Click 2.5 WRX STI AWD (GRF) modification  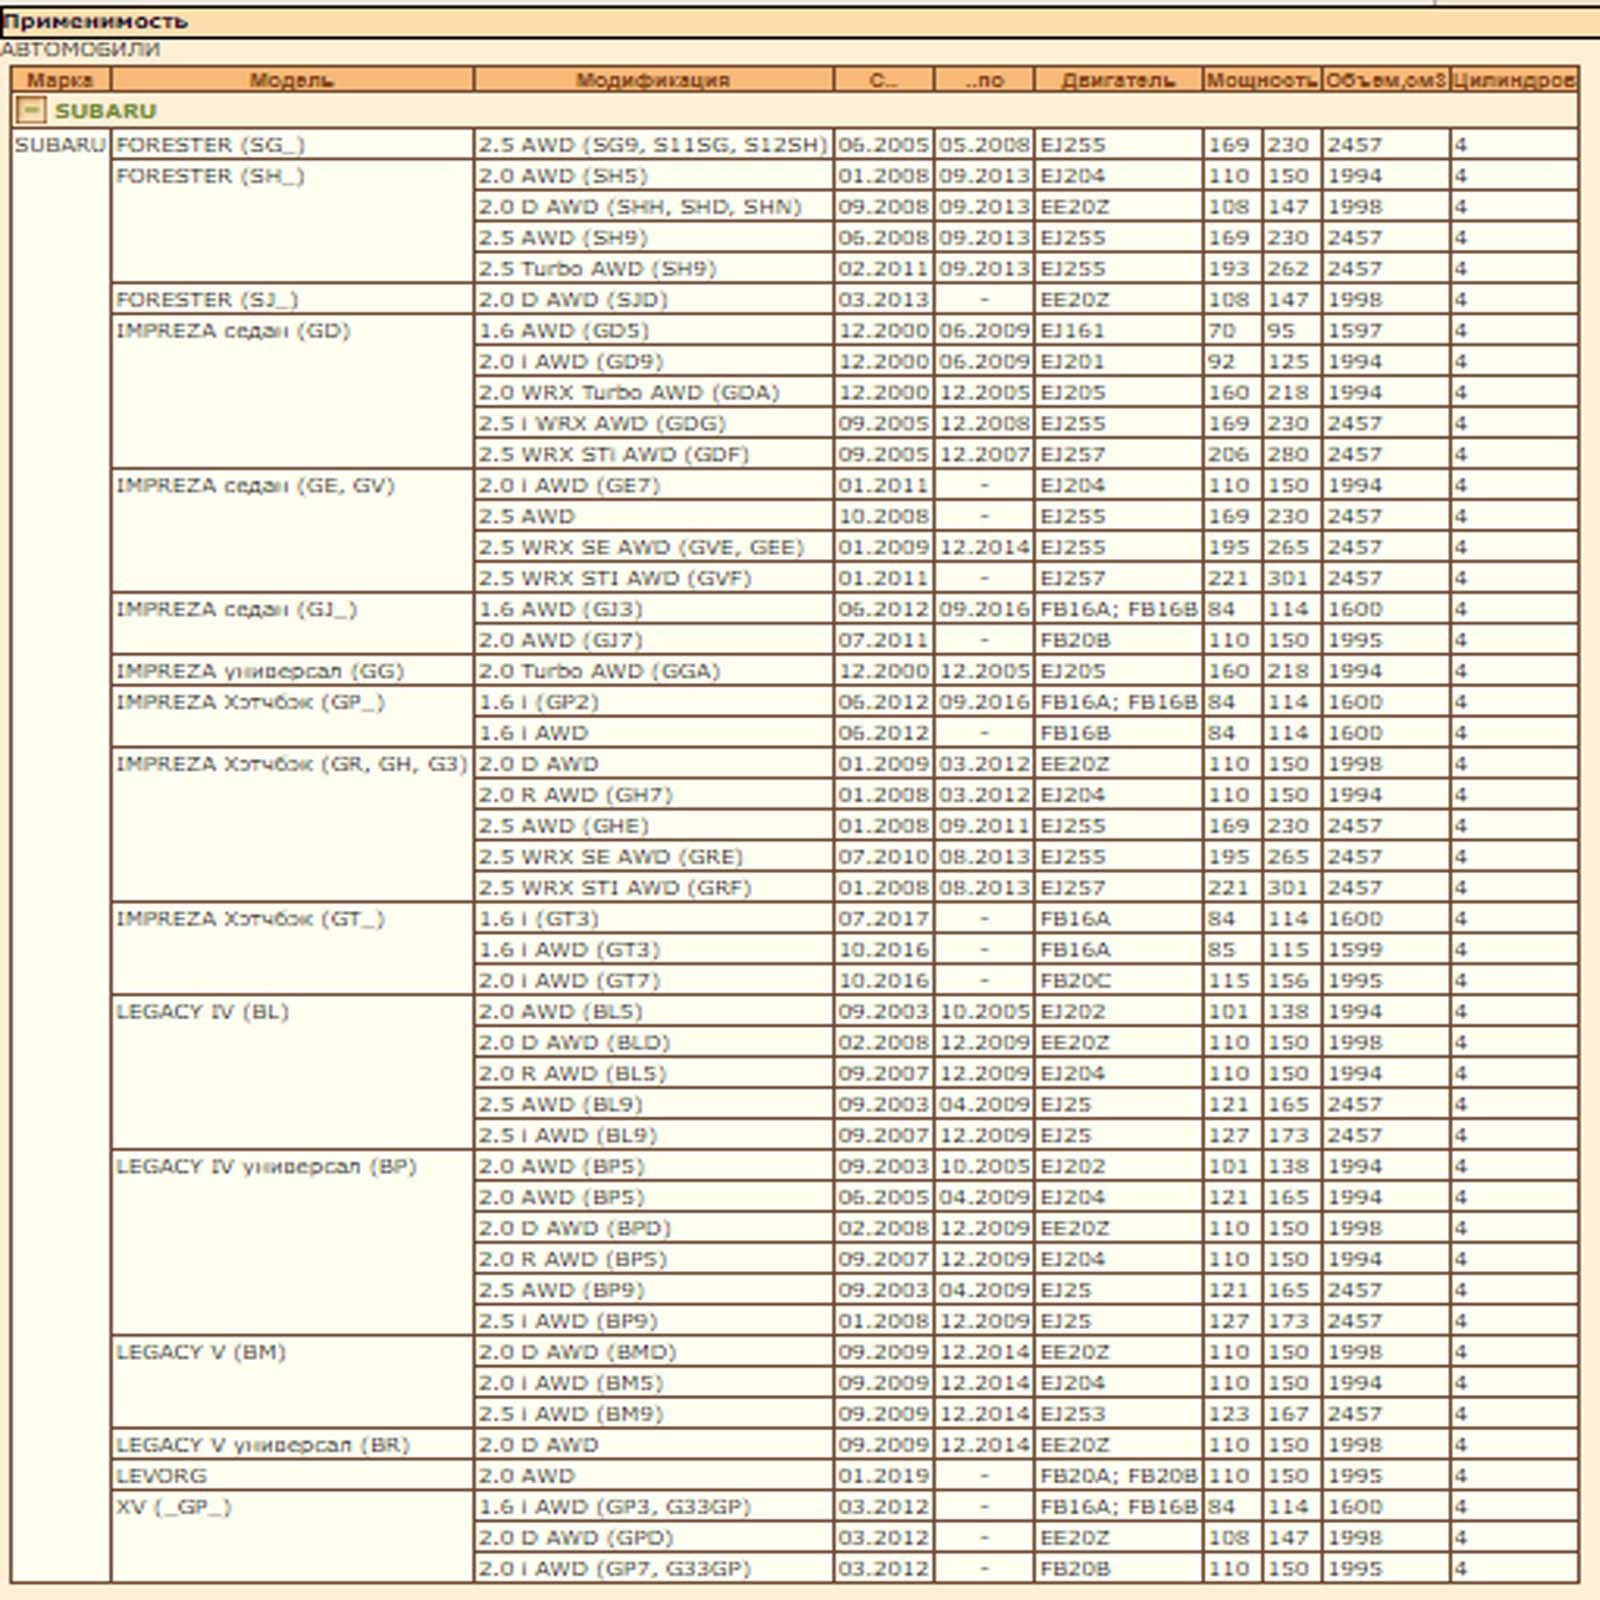614,888
